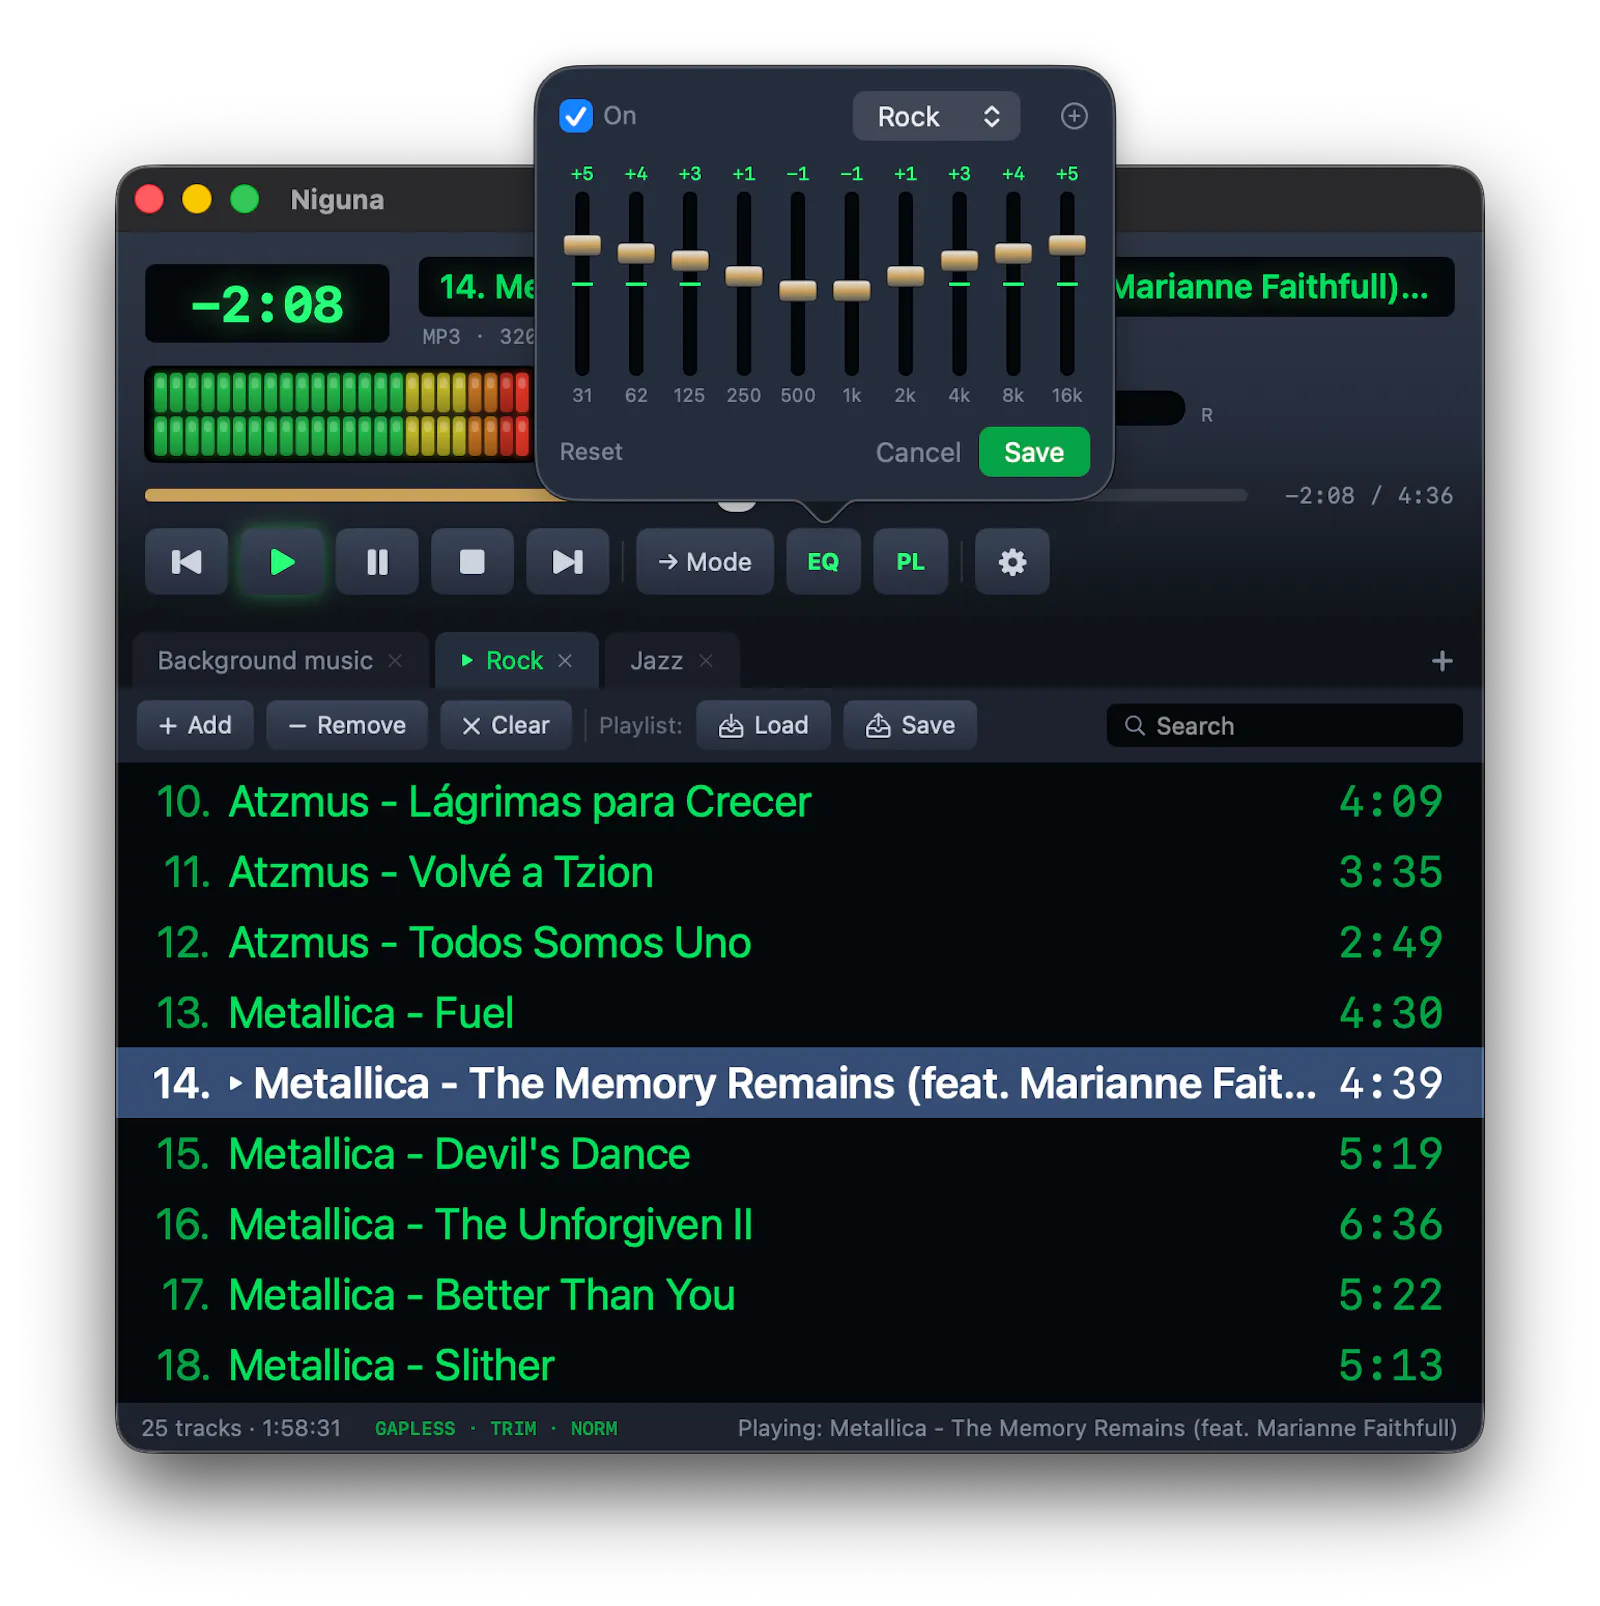Toggle GAPLESS in status bar
1600x1606 pixels.
pyautogui.click(x=415, y=1429)
